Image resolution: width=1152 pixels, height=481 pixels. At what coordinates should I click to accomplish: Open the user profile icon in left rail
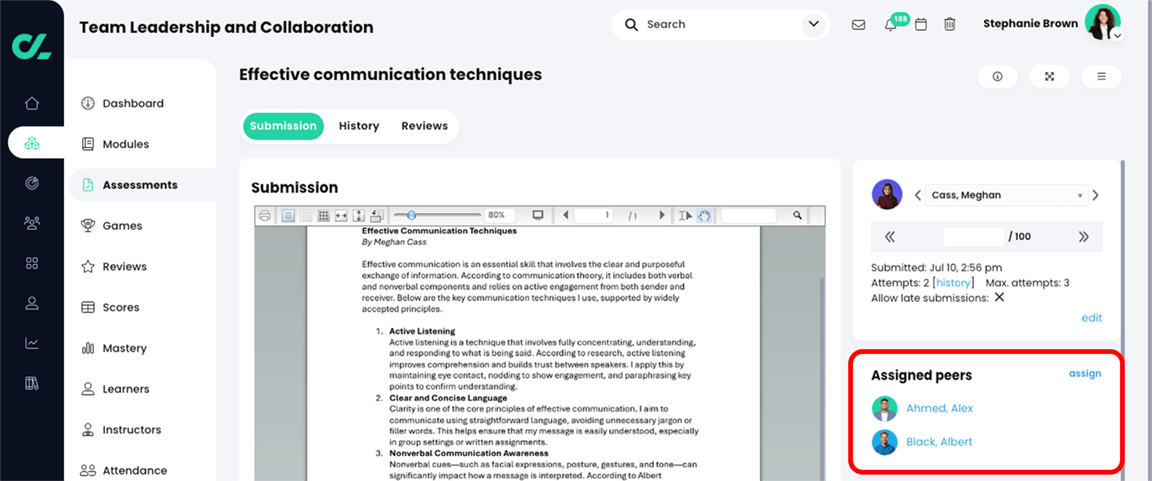click(x=32, y=303)
